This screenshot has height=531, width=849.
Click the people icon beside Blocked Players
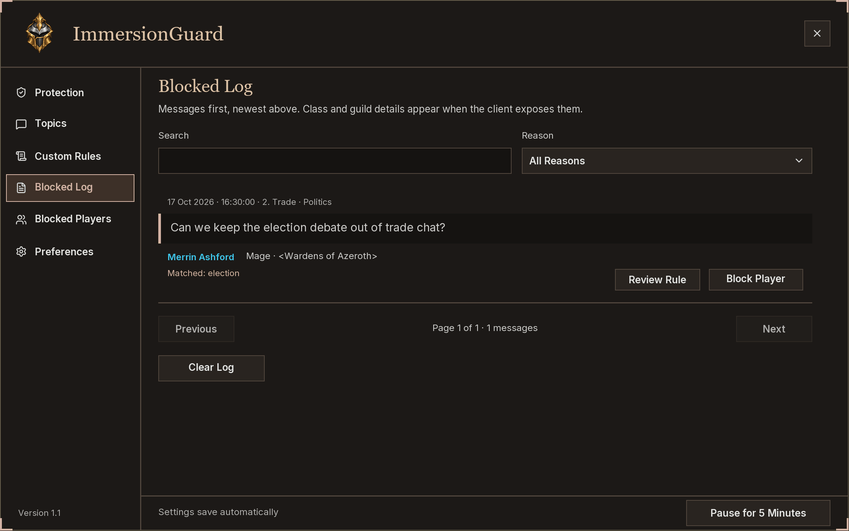pos(21,219)
